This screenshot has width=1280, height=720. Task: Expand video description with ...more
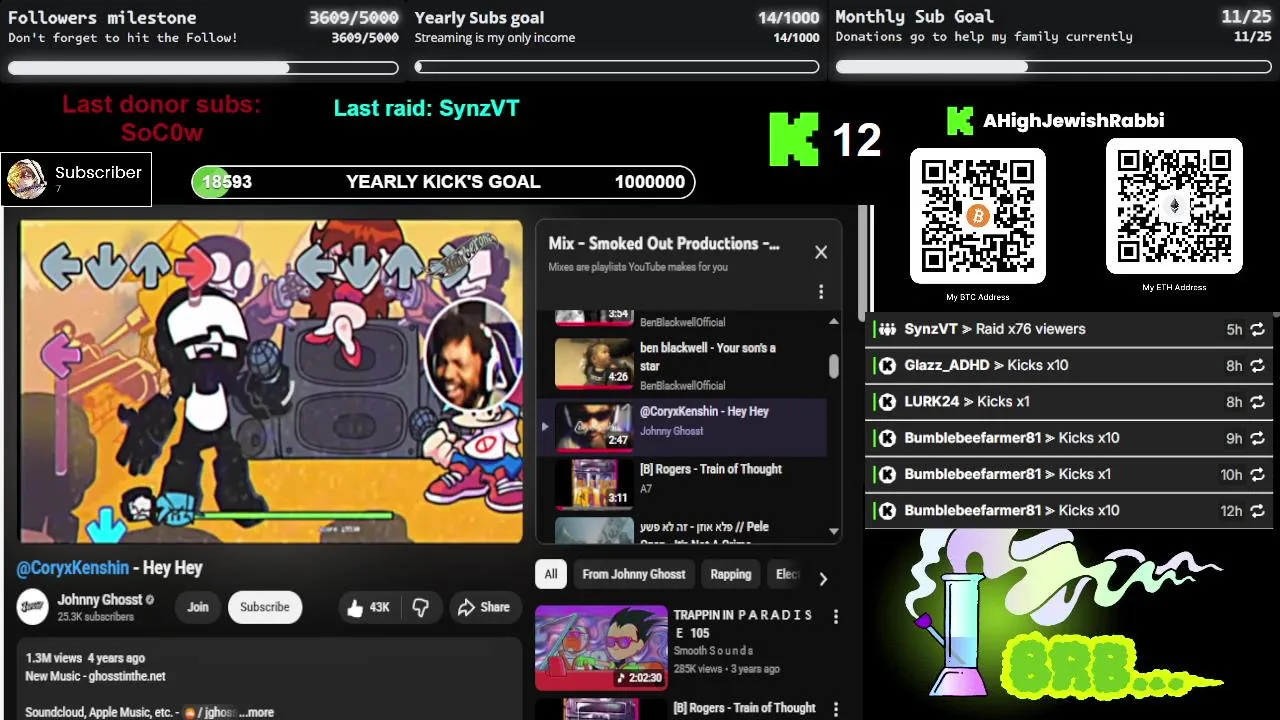click(256, 712)
